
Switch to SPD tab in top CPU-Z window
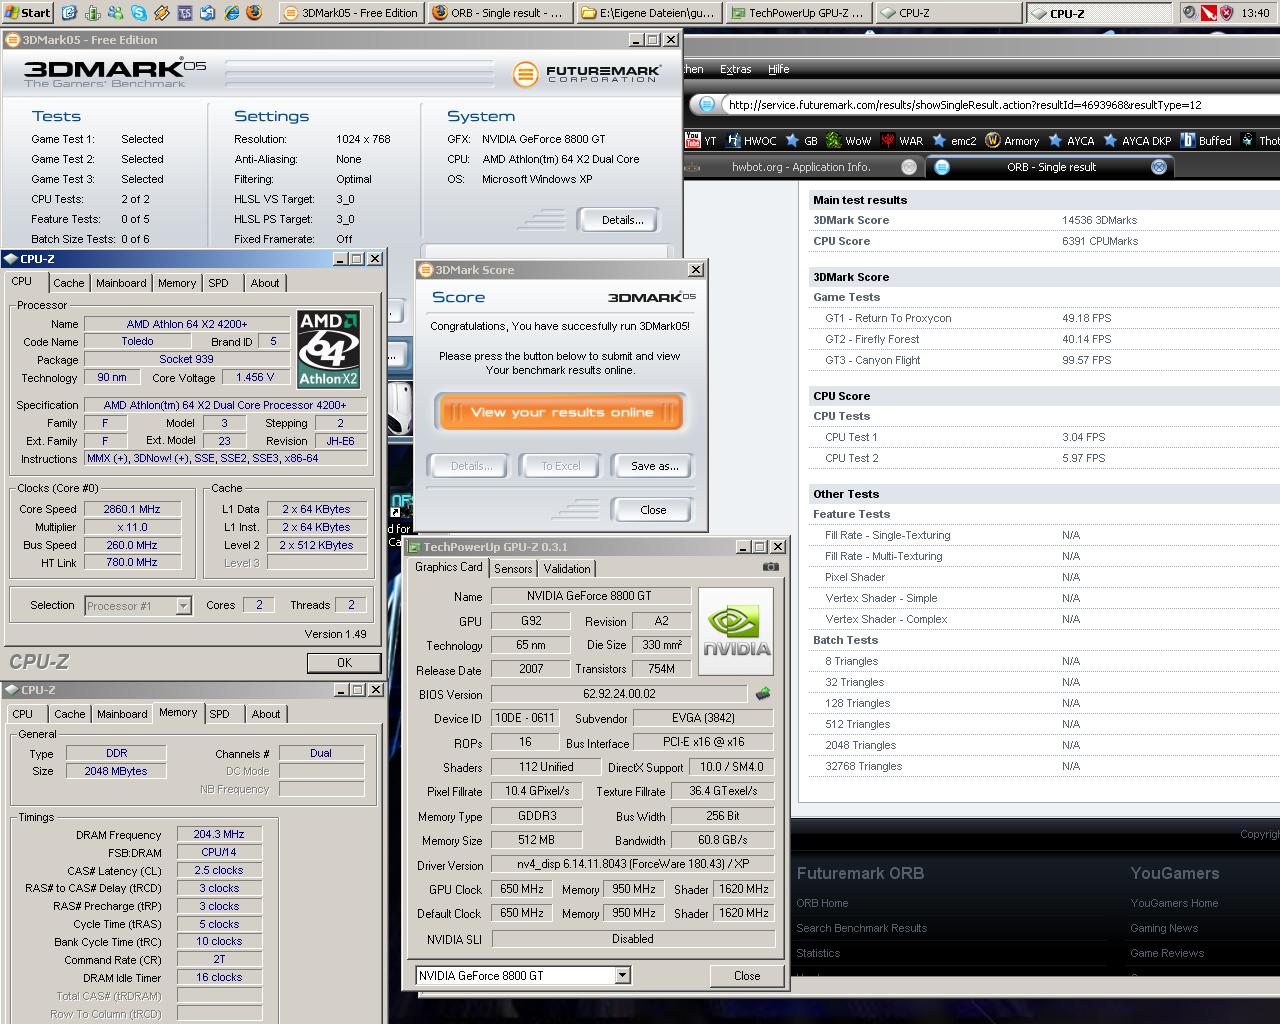[x=218, y=283]
